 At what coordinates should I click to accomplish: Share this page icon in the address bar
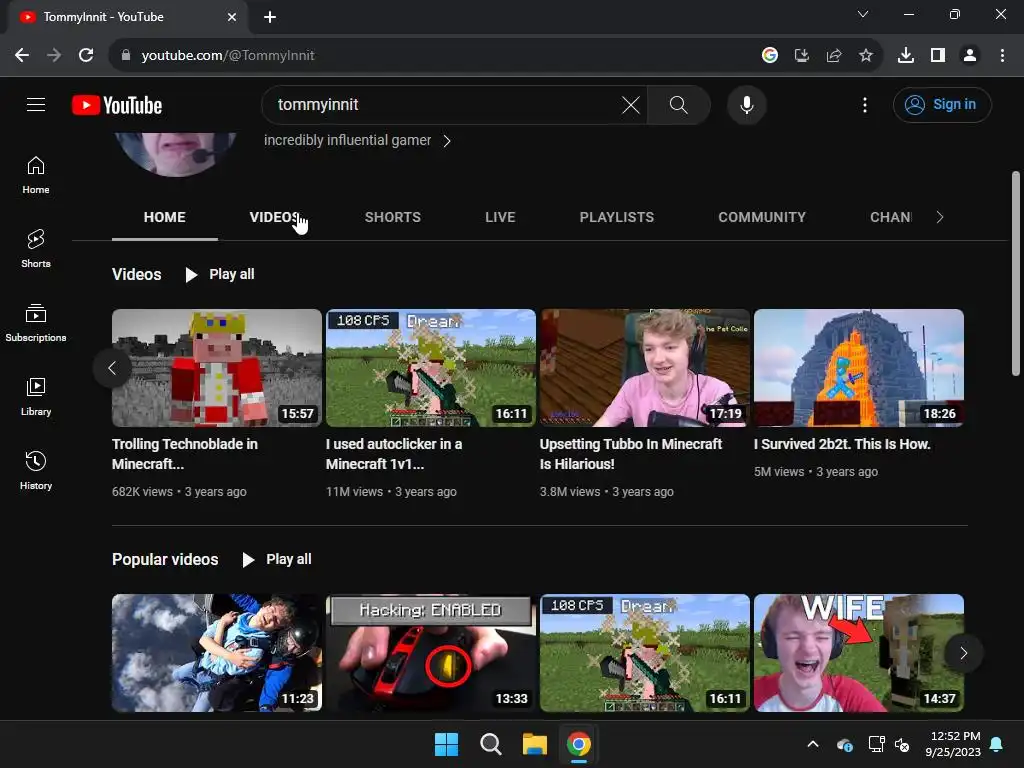(834, 56)
